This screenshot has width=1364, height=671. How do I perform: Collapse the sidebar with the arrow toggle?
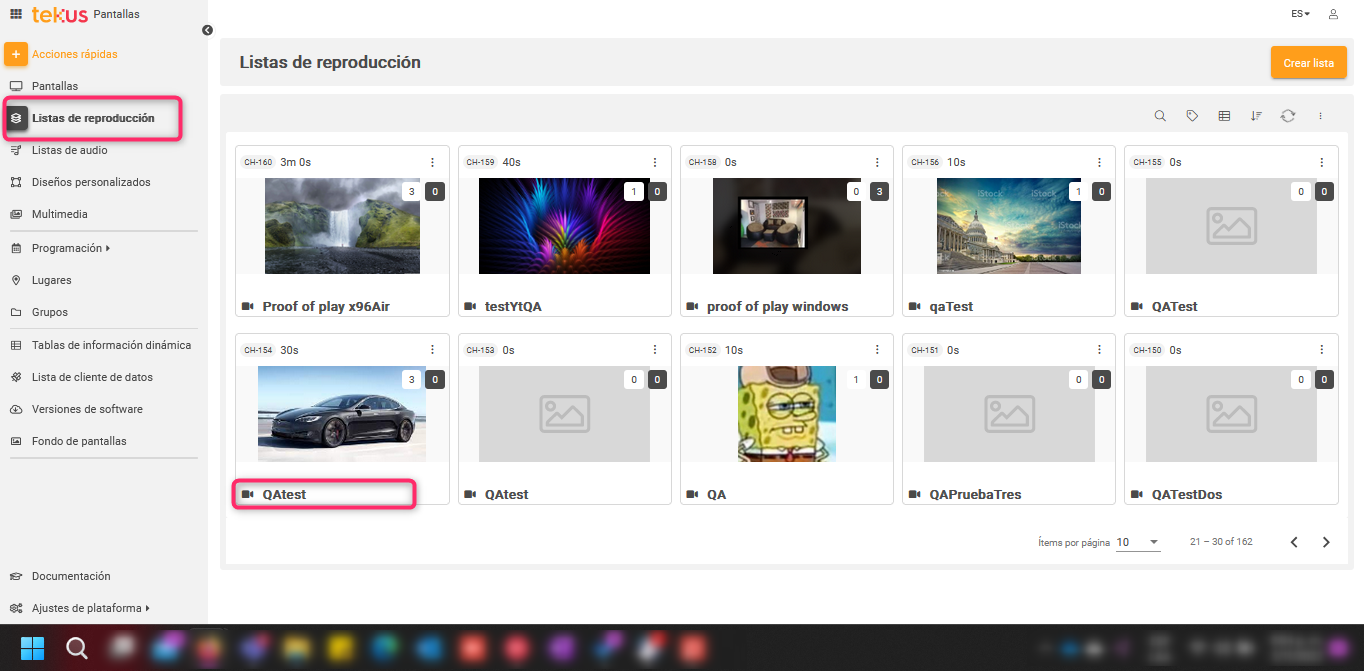[207, 30]
